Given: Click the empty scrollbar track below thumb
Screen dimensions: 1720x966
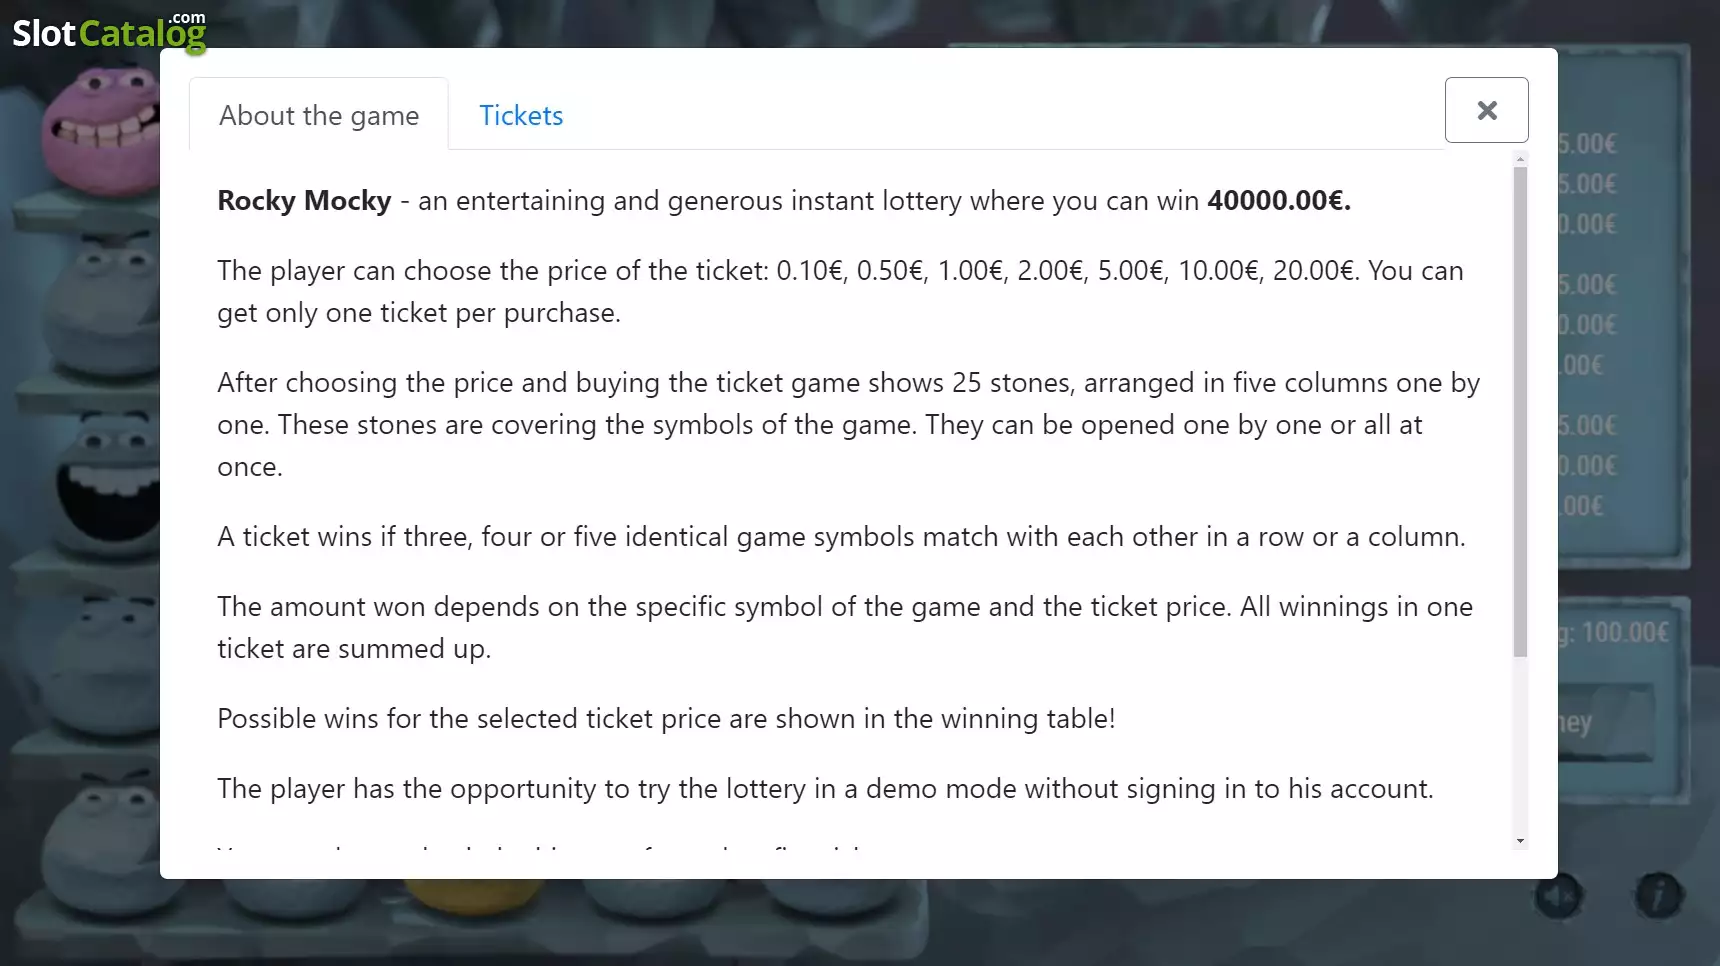Looking at the screenshot, I should click(1520, 745).
